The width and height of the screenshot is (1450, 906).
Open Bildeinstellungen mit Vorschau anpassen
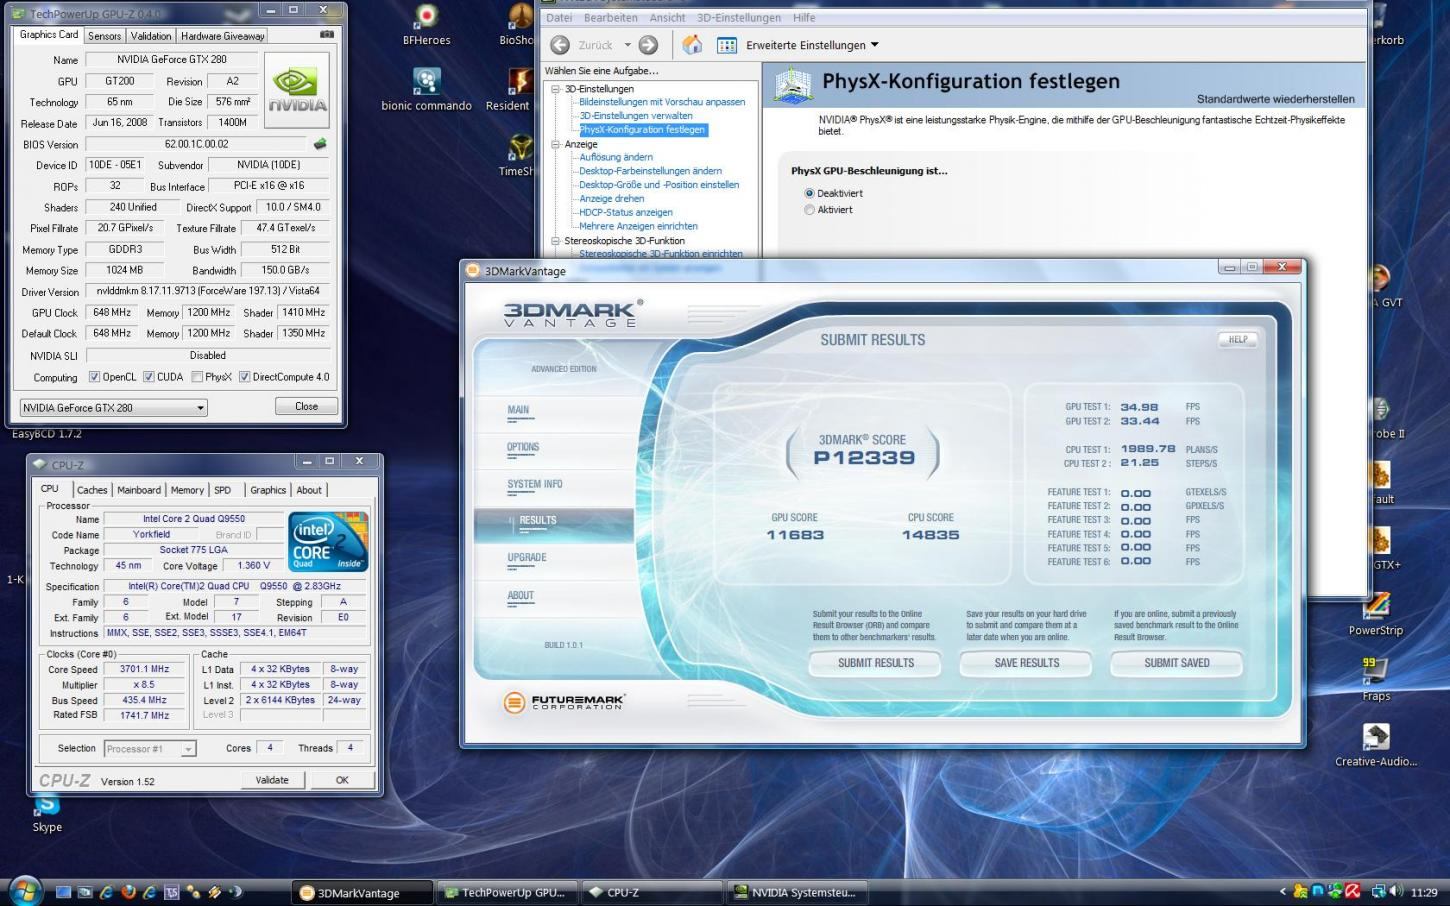662,102
